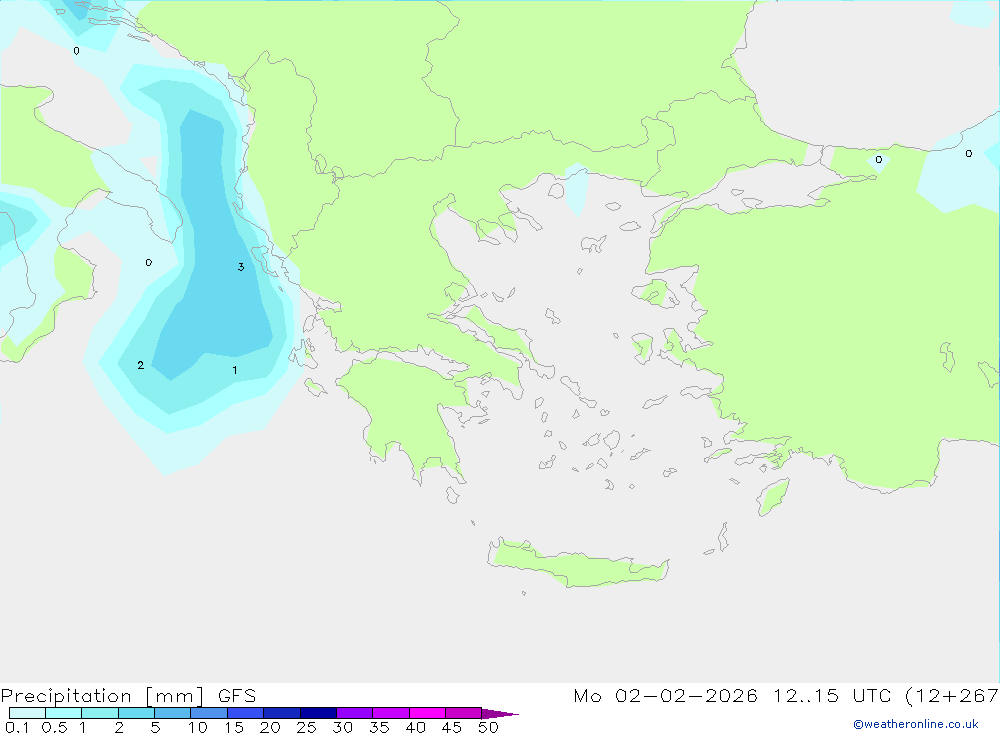1000x733 pixels.
Task: Click the legend tick label '25'
Action: [306, 727]
